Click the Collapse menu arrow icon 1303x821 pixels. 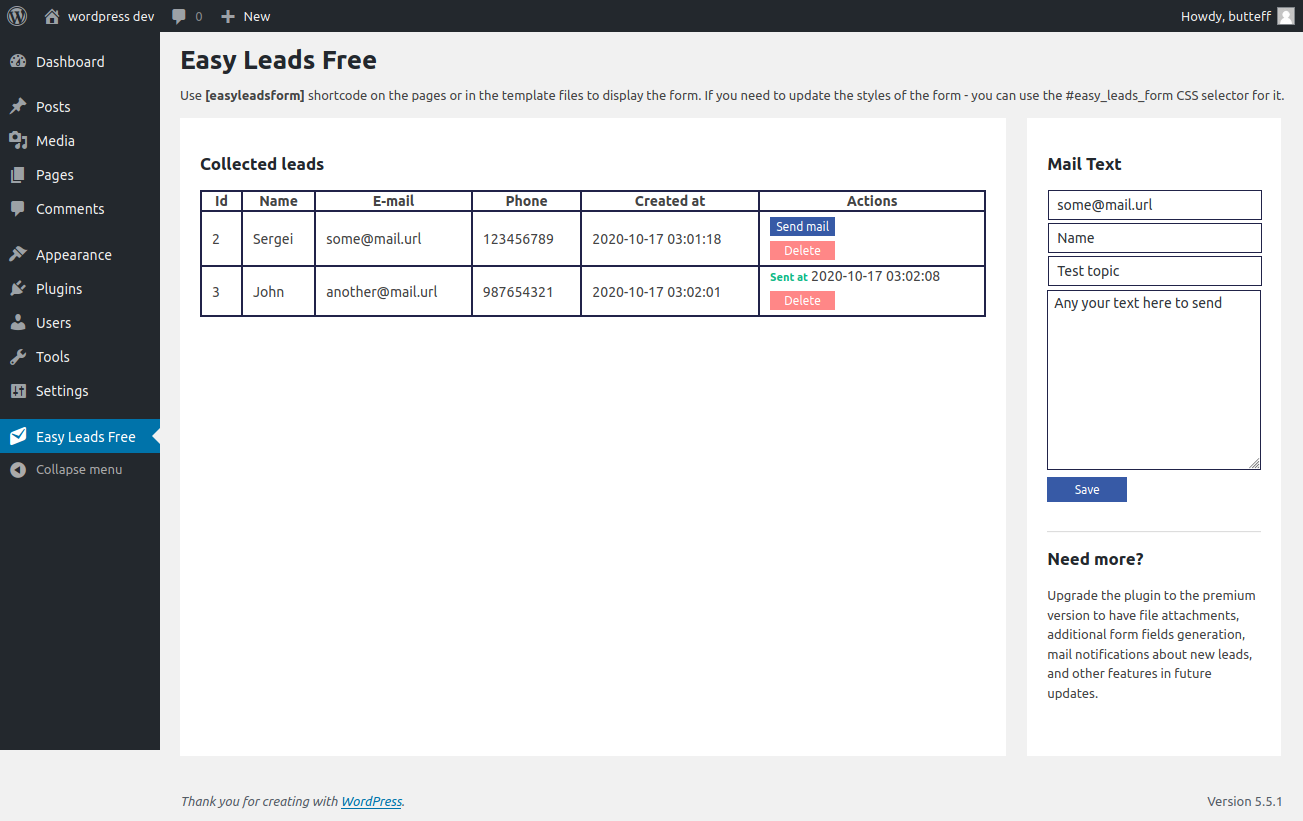coord(18,470)
